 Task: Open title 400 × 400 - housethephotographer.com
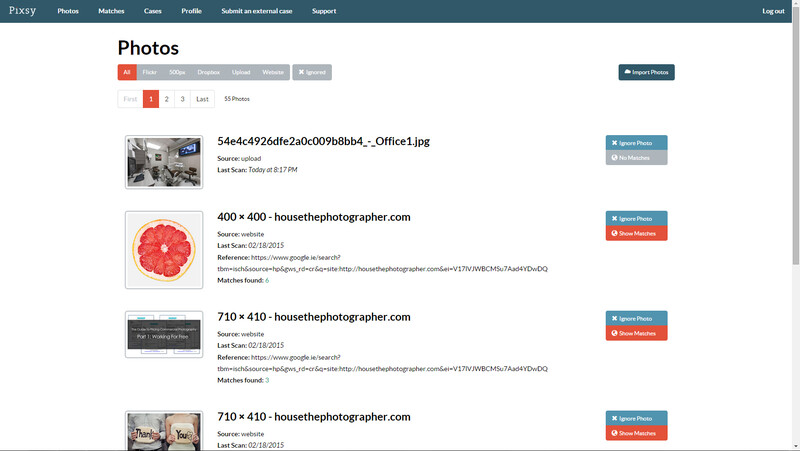tap(314, 217)
